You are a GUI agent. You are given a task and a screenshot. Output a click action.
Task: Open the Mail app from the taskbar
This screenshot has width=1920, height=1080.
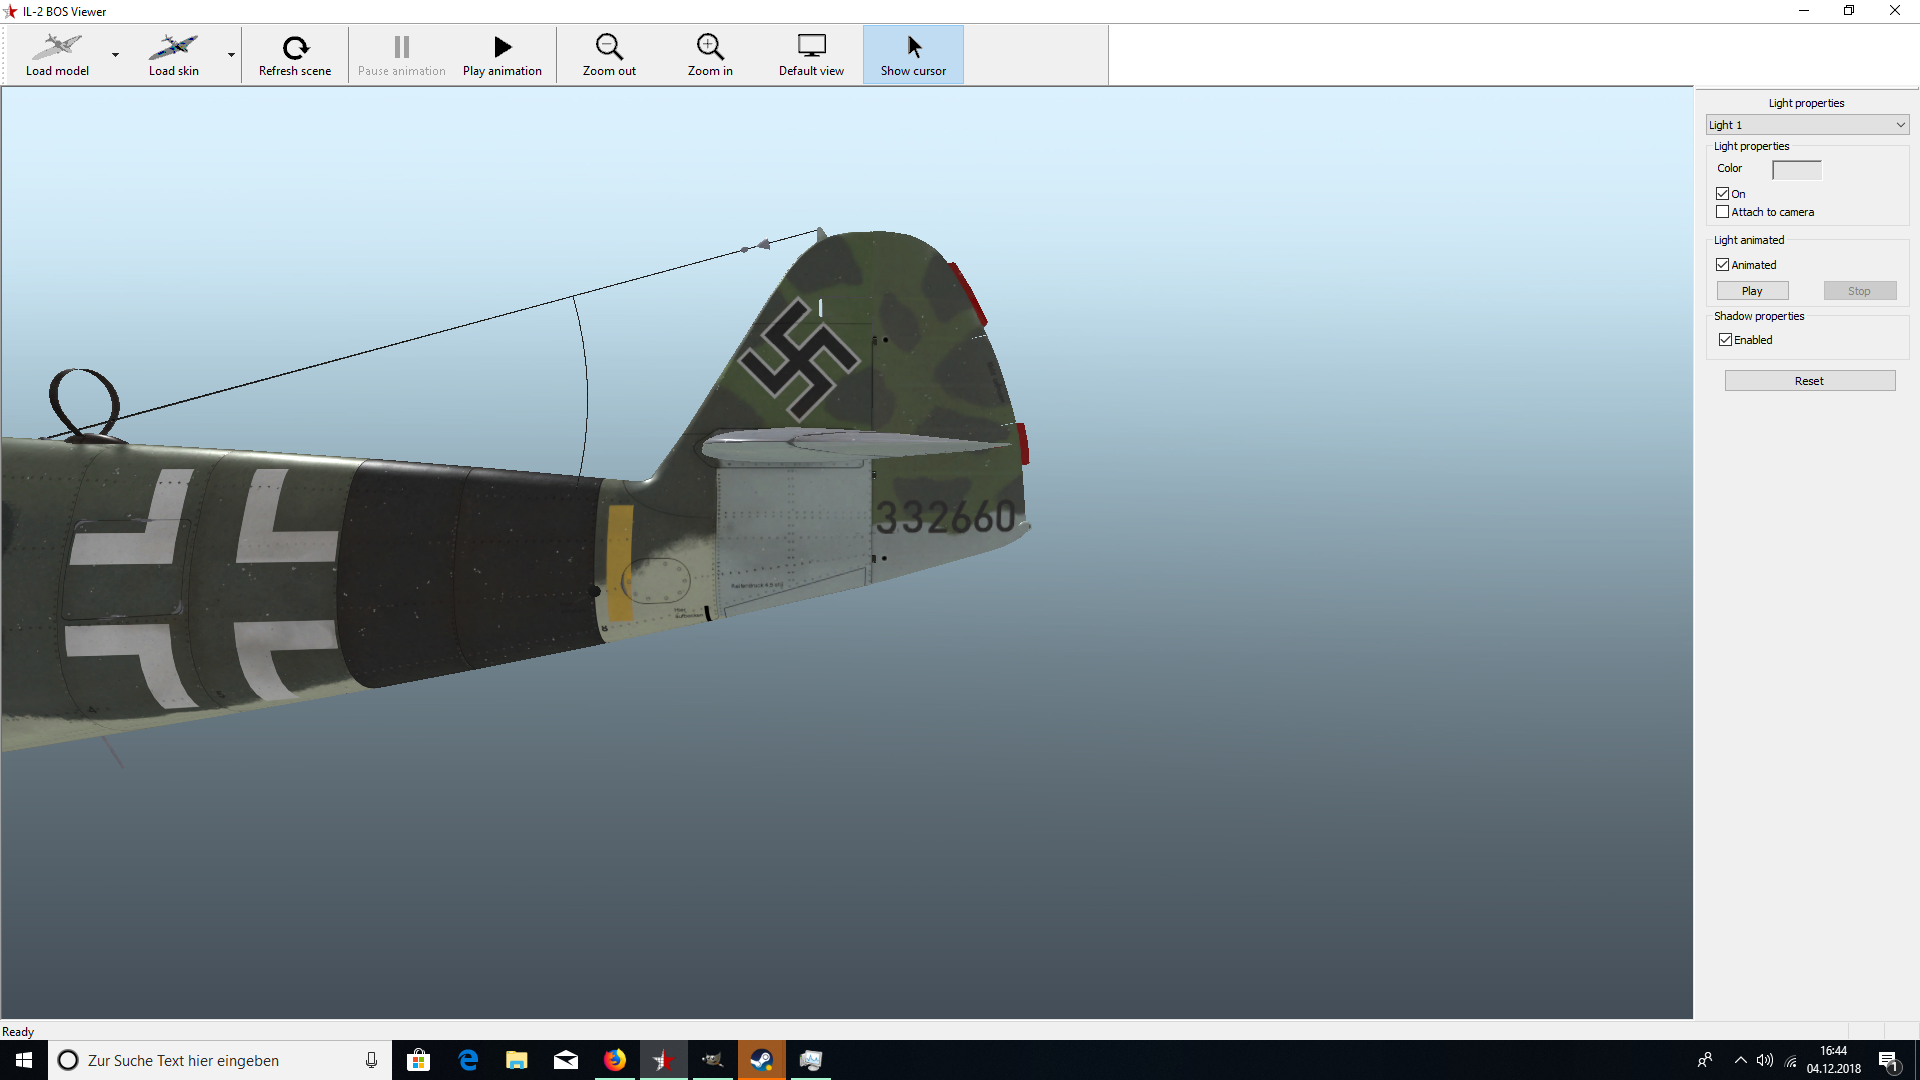[x=565, y=1060]
